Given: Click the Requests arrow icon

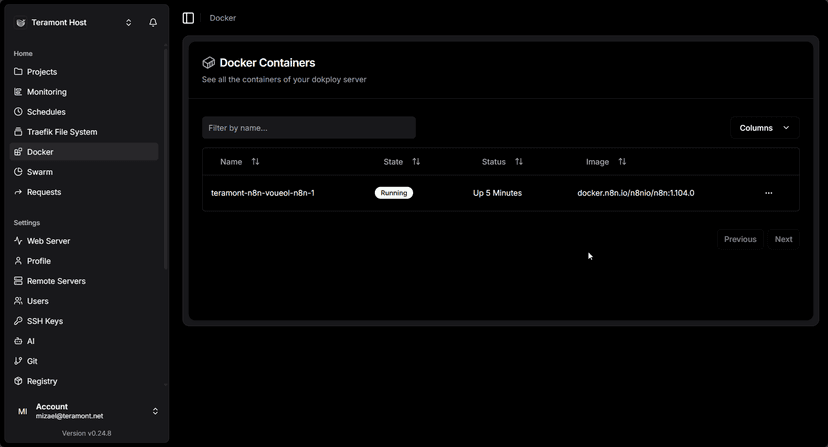Looking at the screenshot, I should point(18,192).
